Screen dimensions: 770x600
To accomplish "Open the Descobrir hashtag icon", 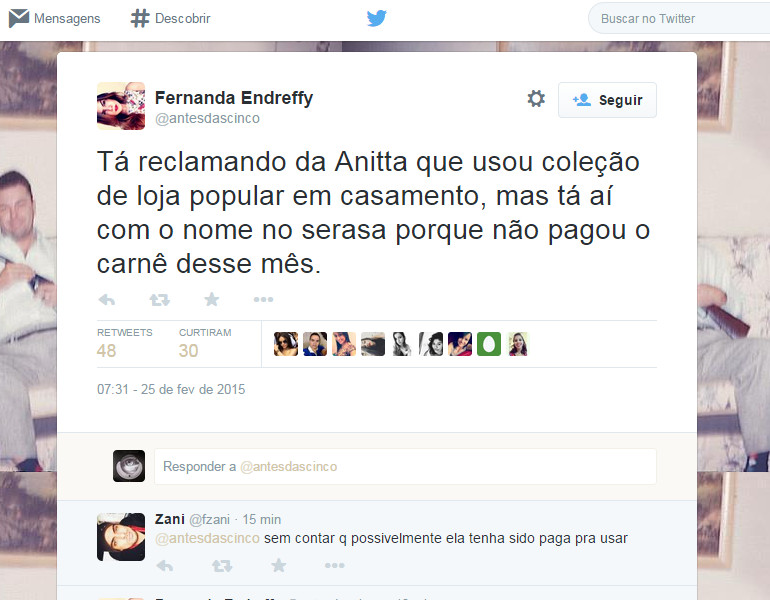I will (x=140, y=18).
